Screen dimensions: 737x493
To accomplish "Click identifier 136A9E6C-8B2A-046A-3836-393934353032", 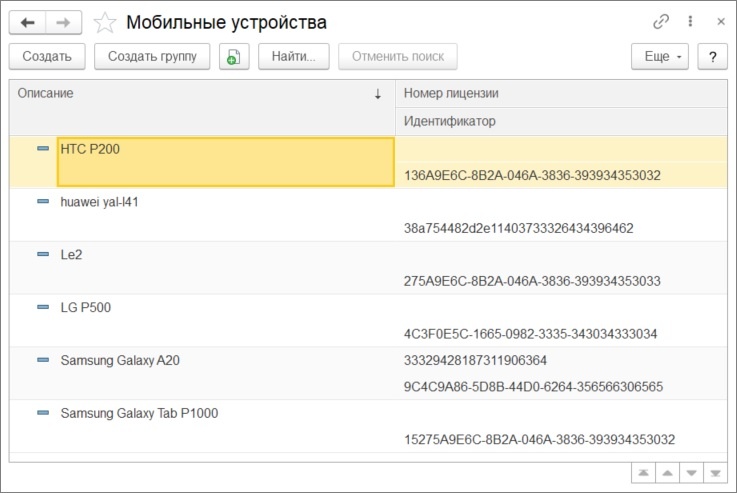I will click(532, 175).
